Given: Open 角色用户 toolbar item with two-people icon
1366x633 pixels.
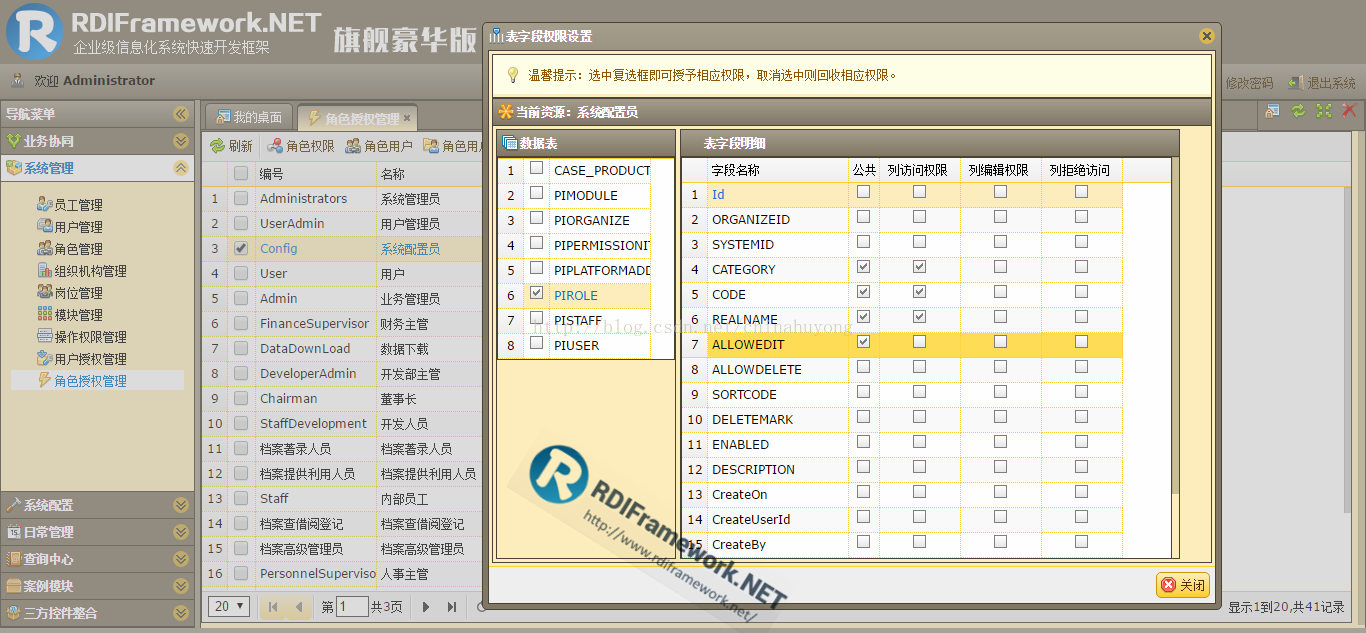Looking at the screenshot, I should point(379,146).
